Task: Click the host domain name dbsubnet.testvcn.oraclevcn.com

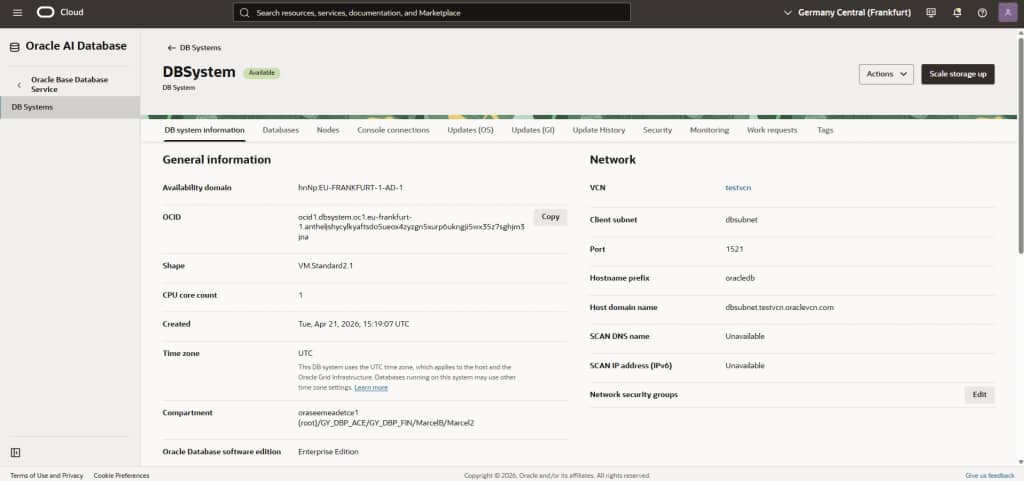Action: [x=779, y=307]
